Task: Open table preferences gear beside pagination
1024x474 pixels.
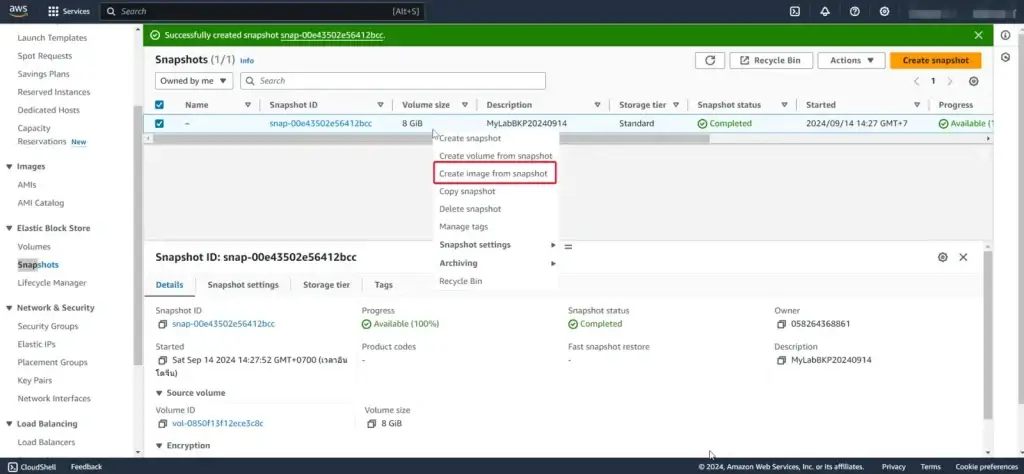Action: (974, 81)
